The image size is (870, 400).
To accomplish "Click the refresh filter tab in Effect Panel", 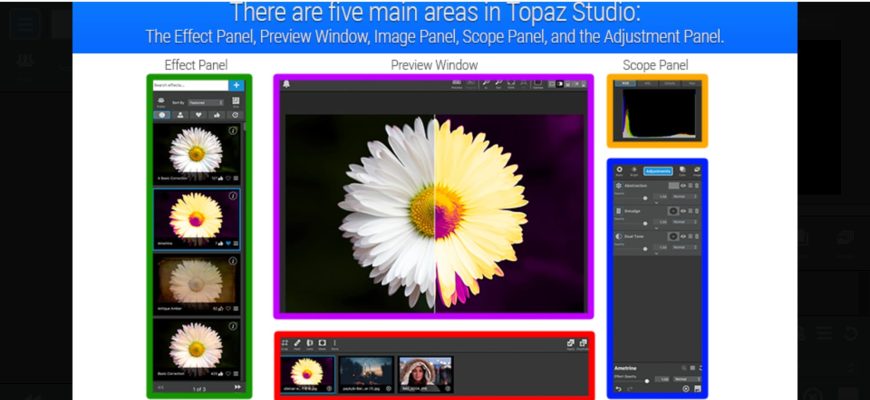I will coord(234,115).
